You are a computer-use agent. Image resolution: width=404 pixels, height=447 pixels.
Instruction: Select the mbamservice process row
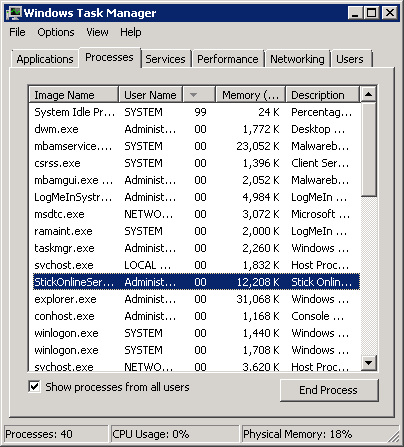(x=196, y=146)
